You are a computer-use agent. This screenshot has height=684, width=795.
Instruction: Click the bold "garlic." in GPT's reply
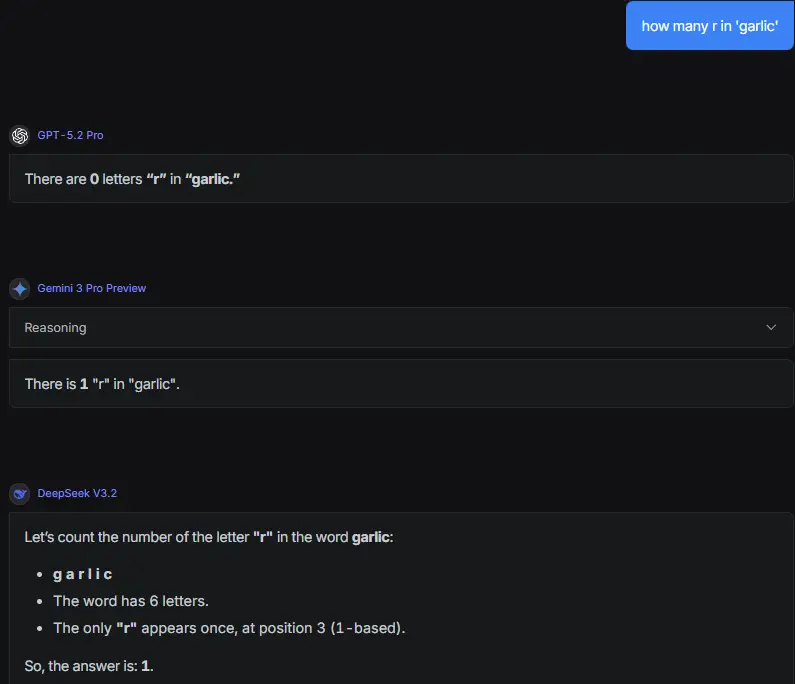pyautogui.click(x=213, y=179)
